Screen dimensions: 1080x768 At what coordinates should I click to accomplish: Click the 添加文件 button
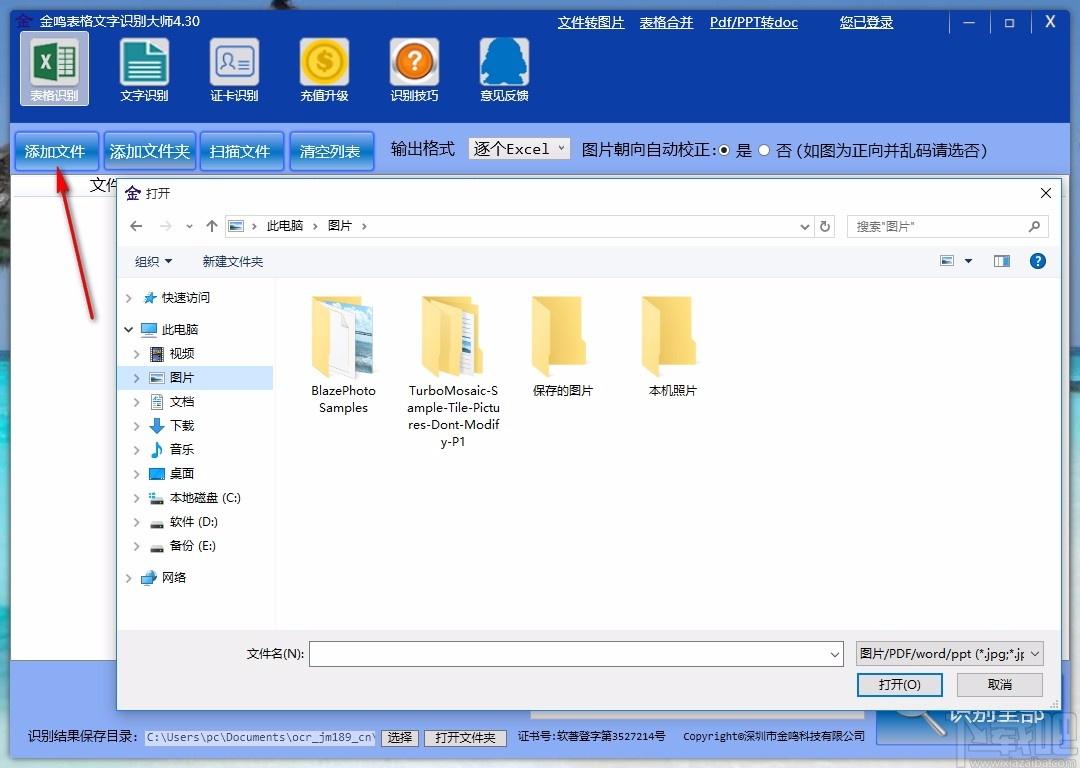(56, 151)
